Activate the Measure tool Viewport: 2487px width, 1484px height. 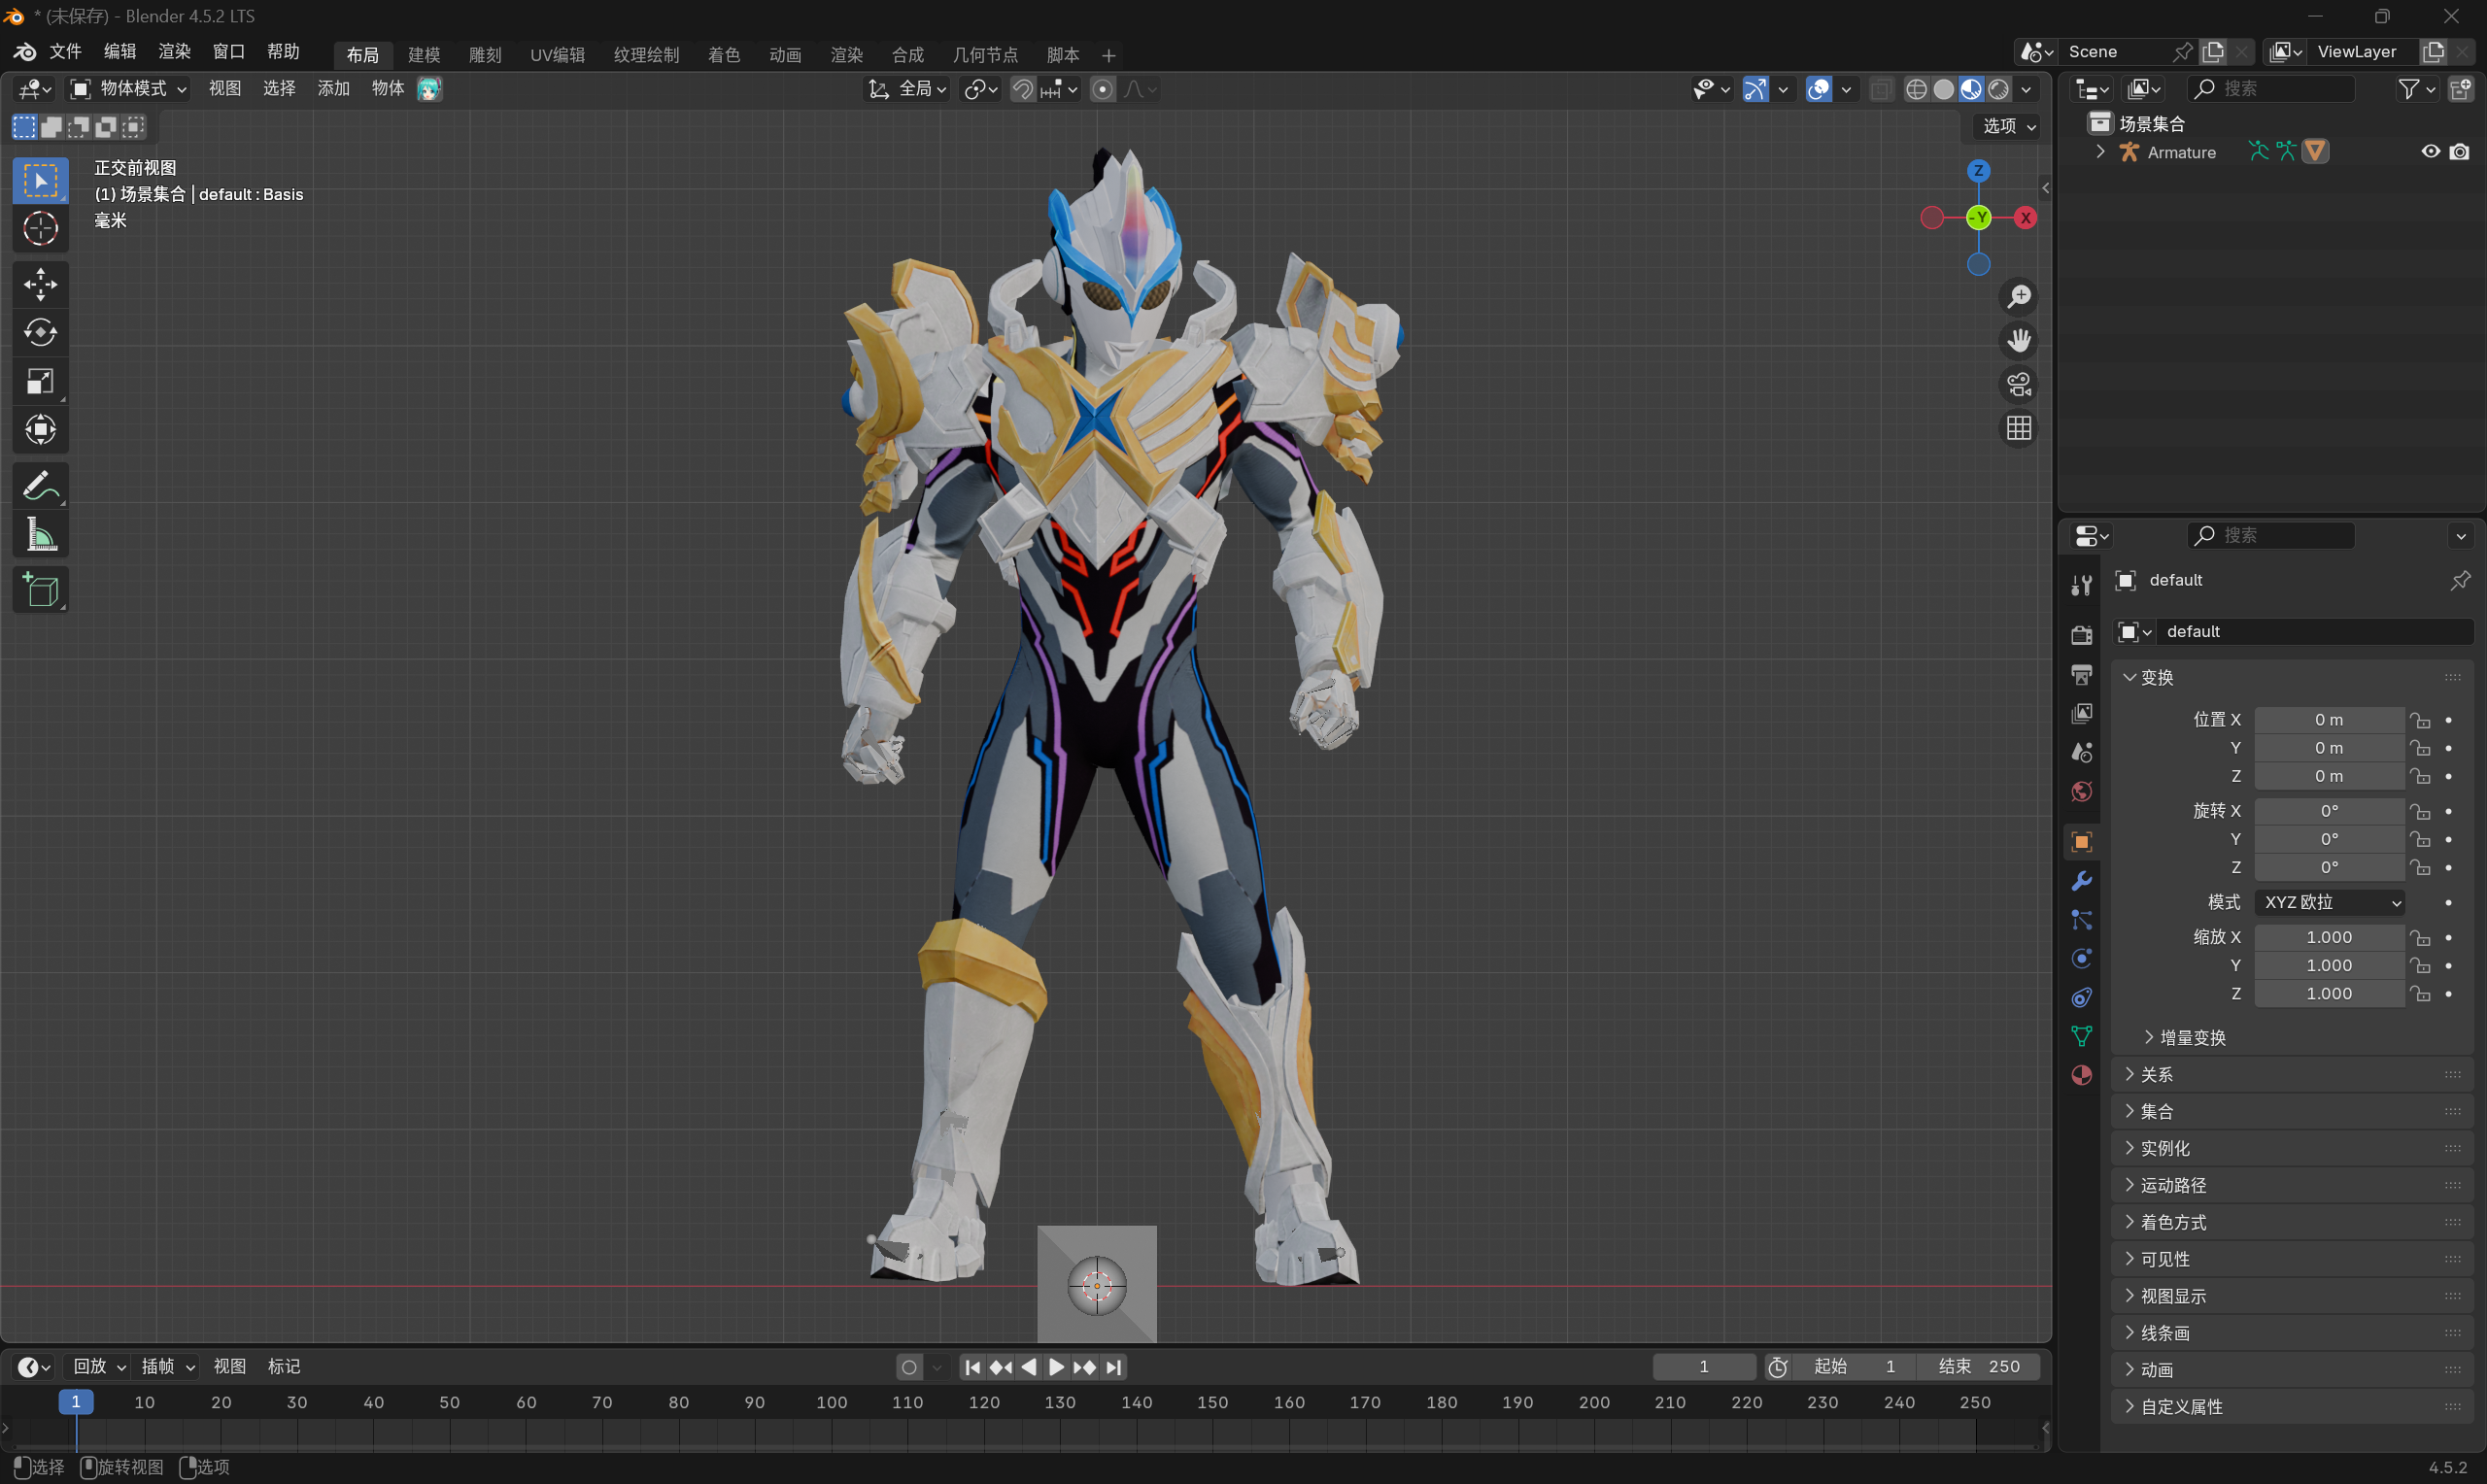click(40, 536)
